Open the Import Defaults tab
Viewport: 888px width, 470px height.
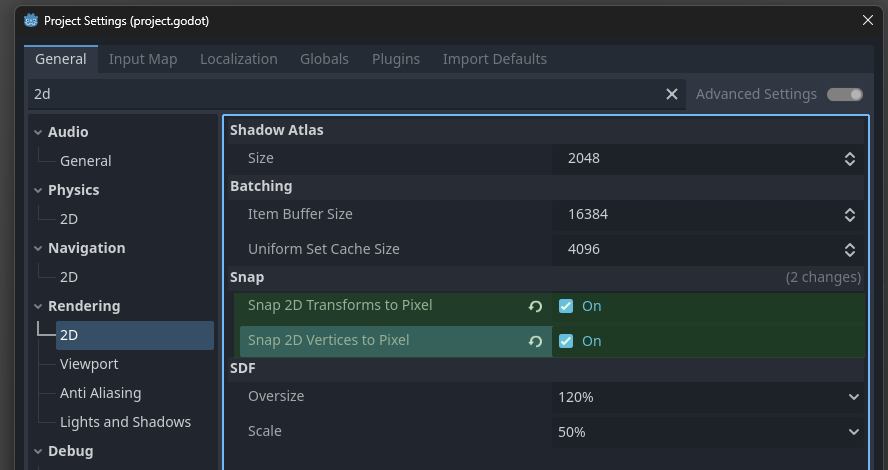(x=494, y=59)
